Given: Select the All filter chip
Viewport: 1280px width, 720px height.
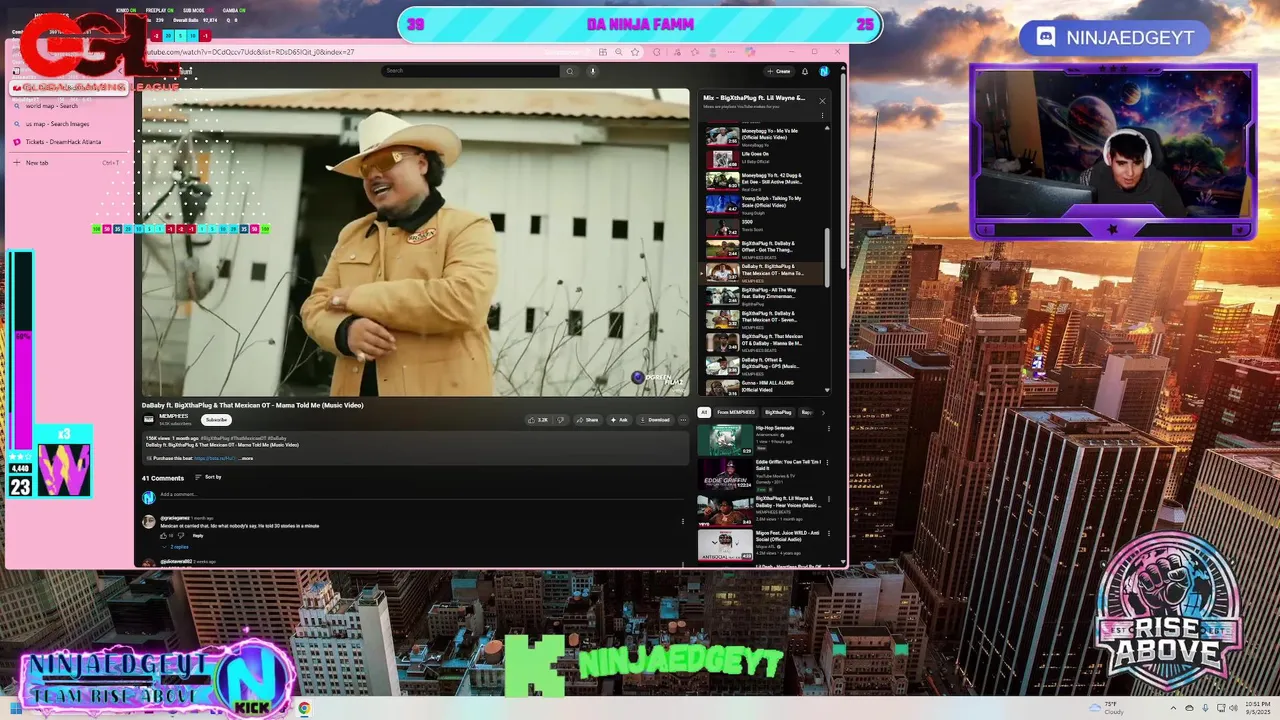Looking at the screenshot, I should [704, 412].
